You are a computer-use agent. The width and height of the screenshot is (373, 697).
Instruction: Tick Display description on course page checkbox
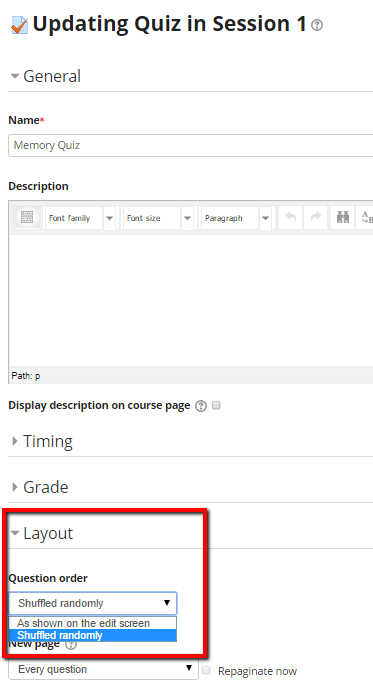coord(216,405)
